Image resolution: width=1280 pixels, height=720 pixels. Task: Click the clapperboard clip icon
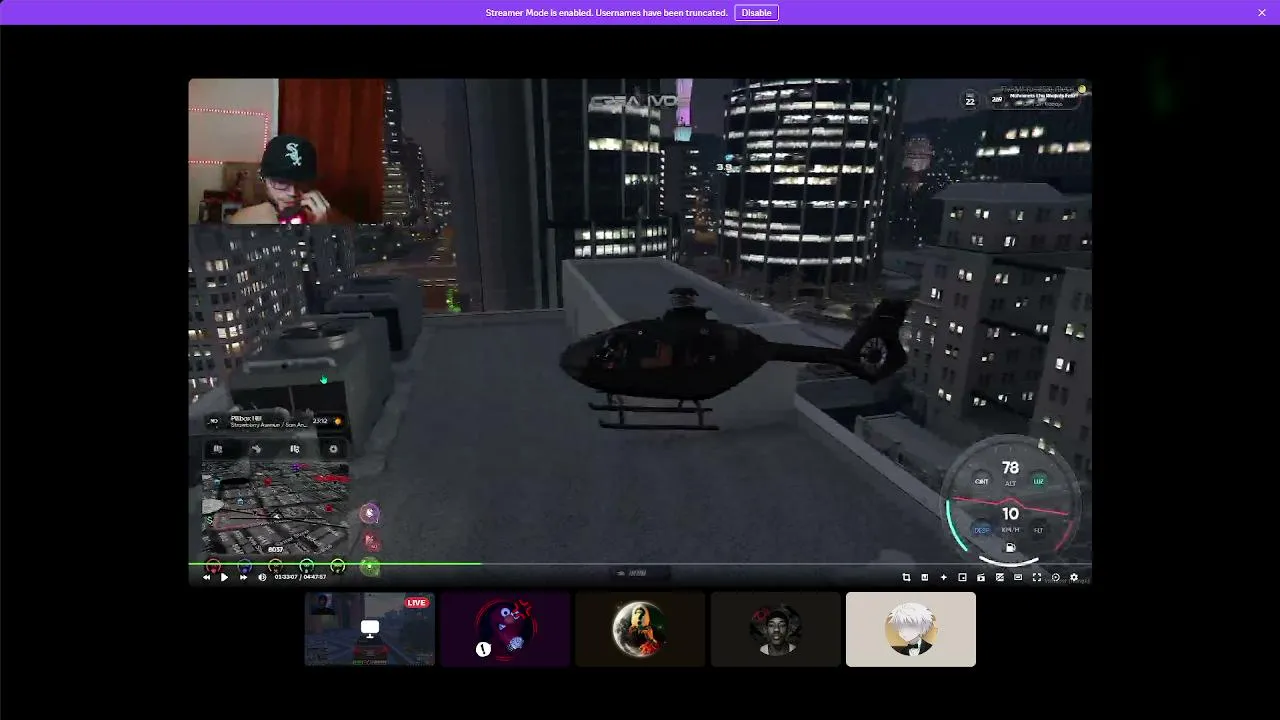pos(981,577)
